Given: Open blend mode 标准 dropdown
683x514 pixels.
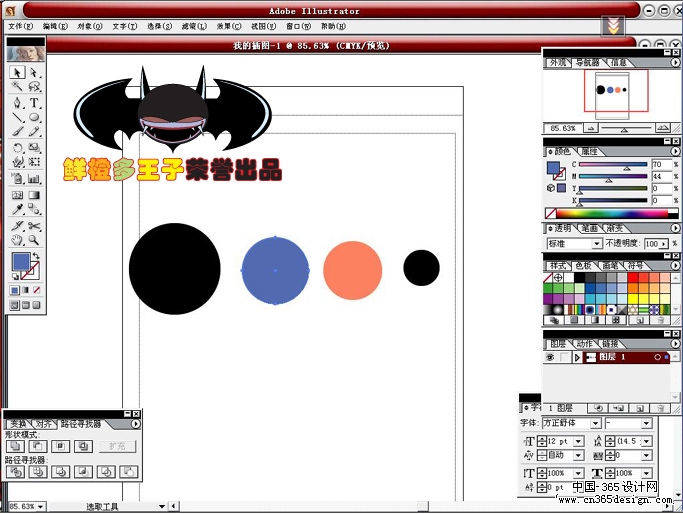Looking at the screenshot, I should point(597,244).
